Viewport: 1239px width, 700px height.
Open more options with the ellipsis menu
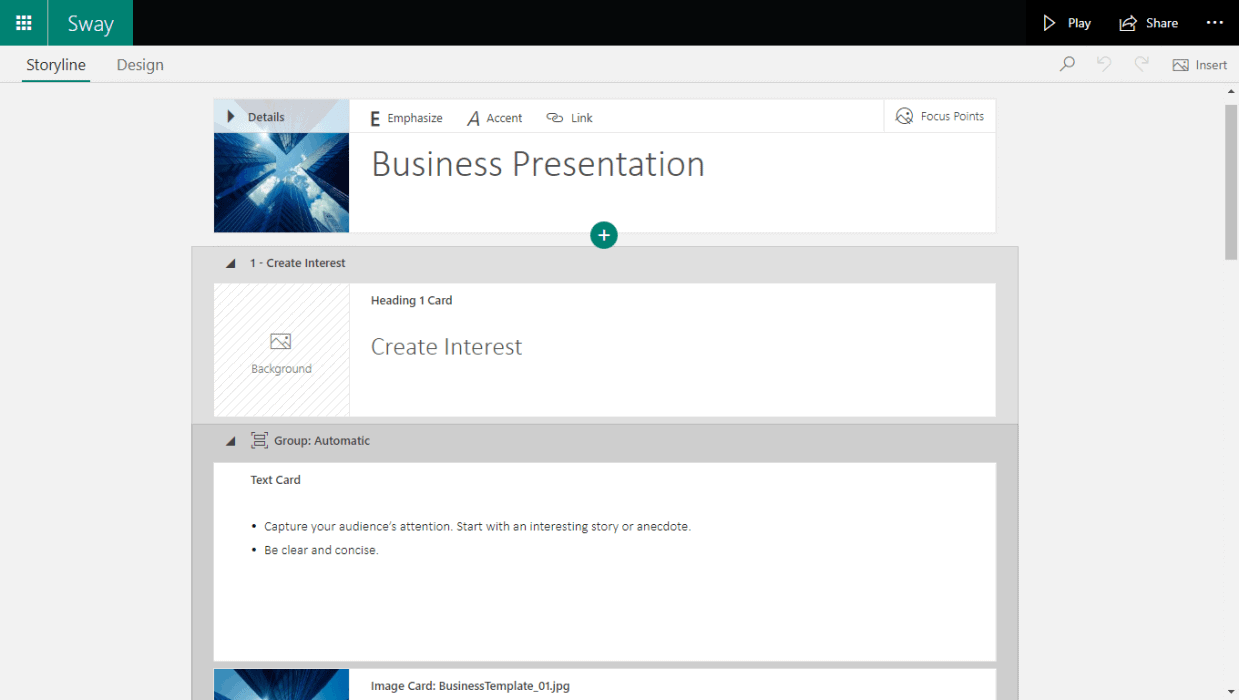click(x=1214, y=22)
